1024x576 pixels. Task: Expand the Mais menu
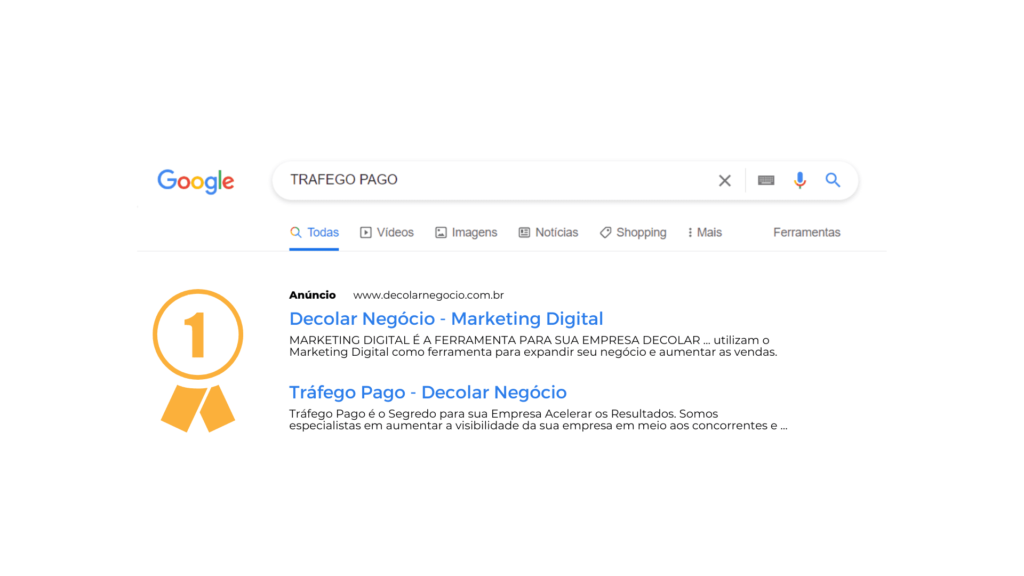[705, 232]
